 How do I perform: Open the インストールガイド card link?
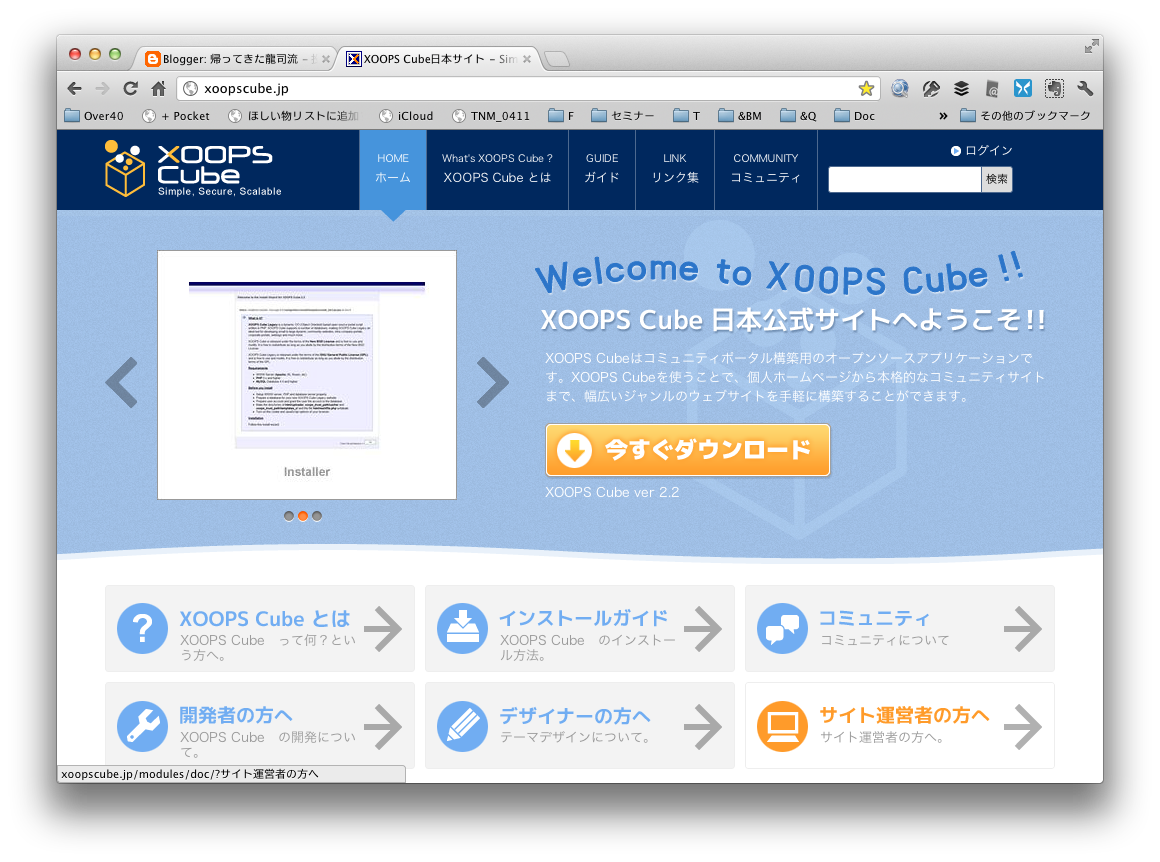[x=579, y=628]
